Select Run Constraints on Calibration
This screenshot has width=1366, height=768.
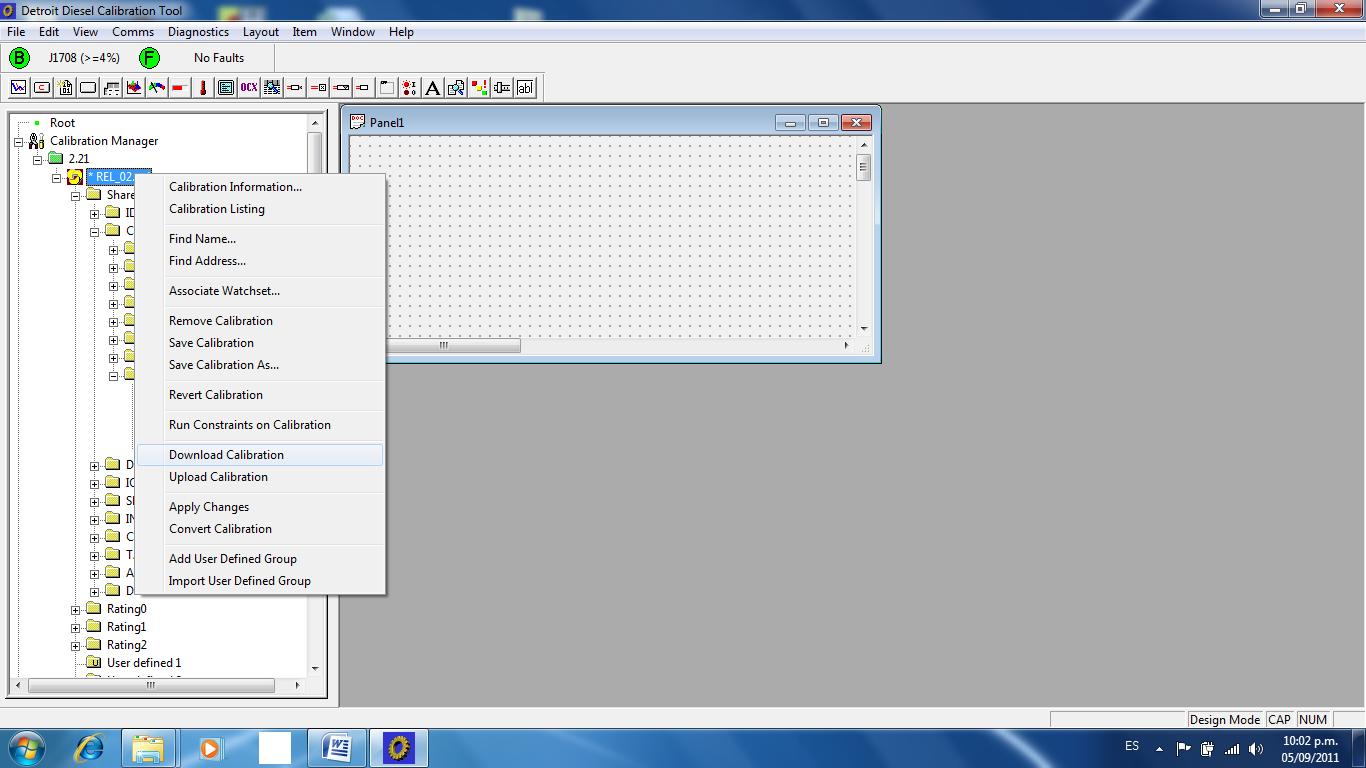(260, 425)
